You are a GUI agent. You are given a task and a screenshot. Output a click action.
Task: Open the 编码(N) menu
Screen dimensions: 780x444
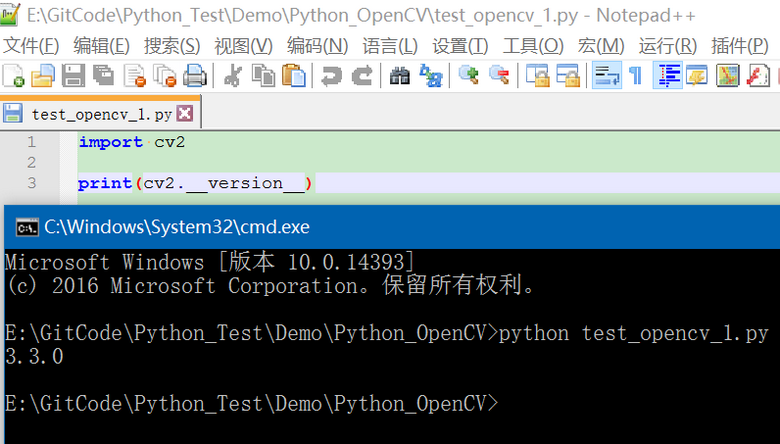click(317, 46)
